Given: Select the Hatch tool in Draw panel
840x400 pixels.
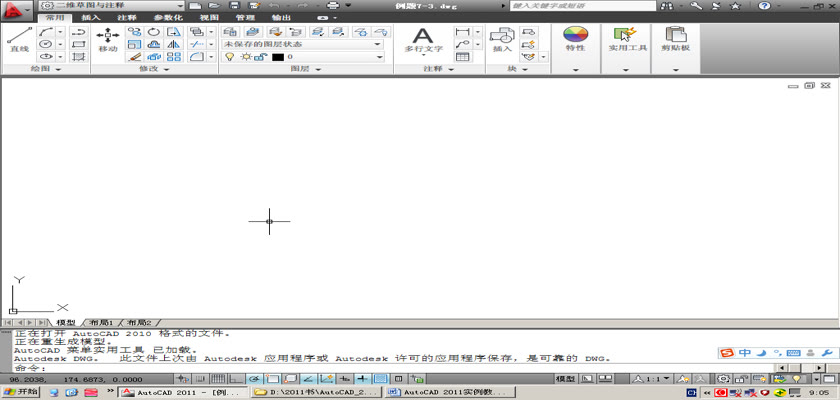Looking at the screenshot, I should (79, 56).
